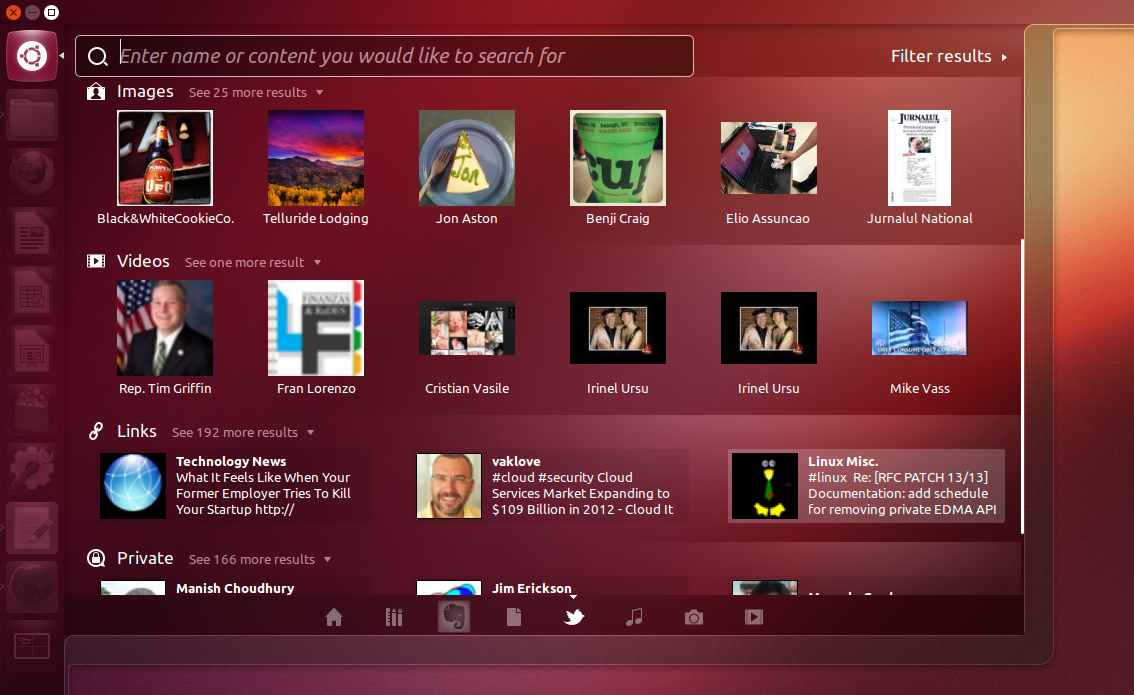This screenshot has height=695, width=1134.
Task: Open the Files lens document icon
Action: click(x=513, y=617)
